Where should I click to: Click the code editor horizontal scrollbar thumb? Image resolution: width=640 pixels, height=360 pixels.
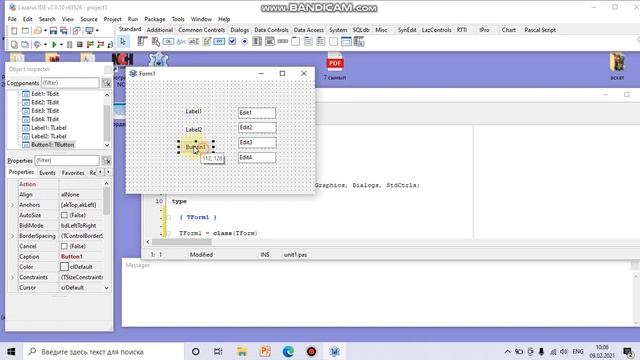182,242
